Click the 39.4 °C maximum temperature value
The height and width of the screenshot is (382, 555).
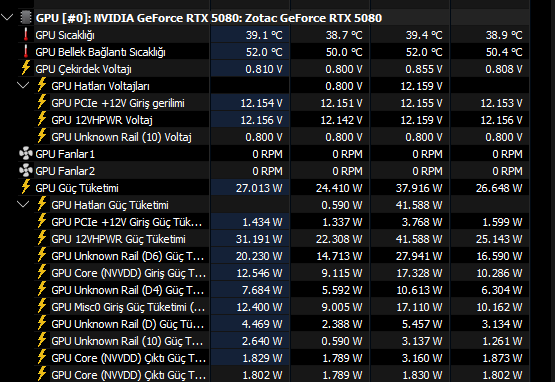[x=424, y=35]
